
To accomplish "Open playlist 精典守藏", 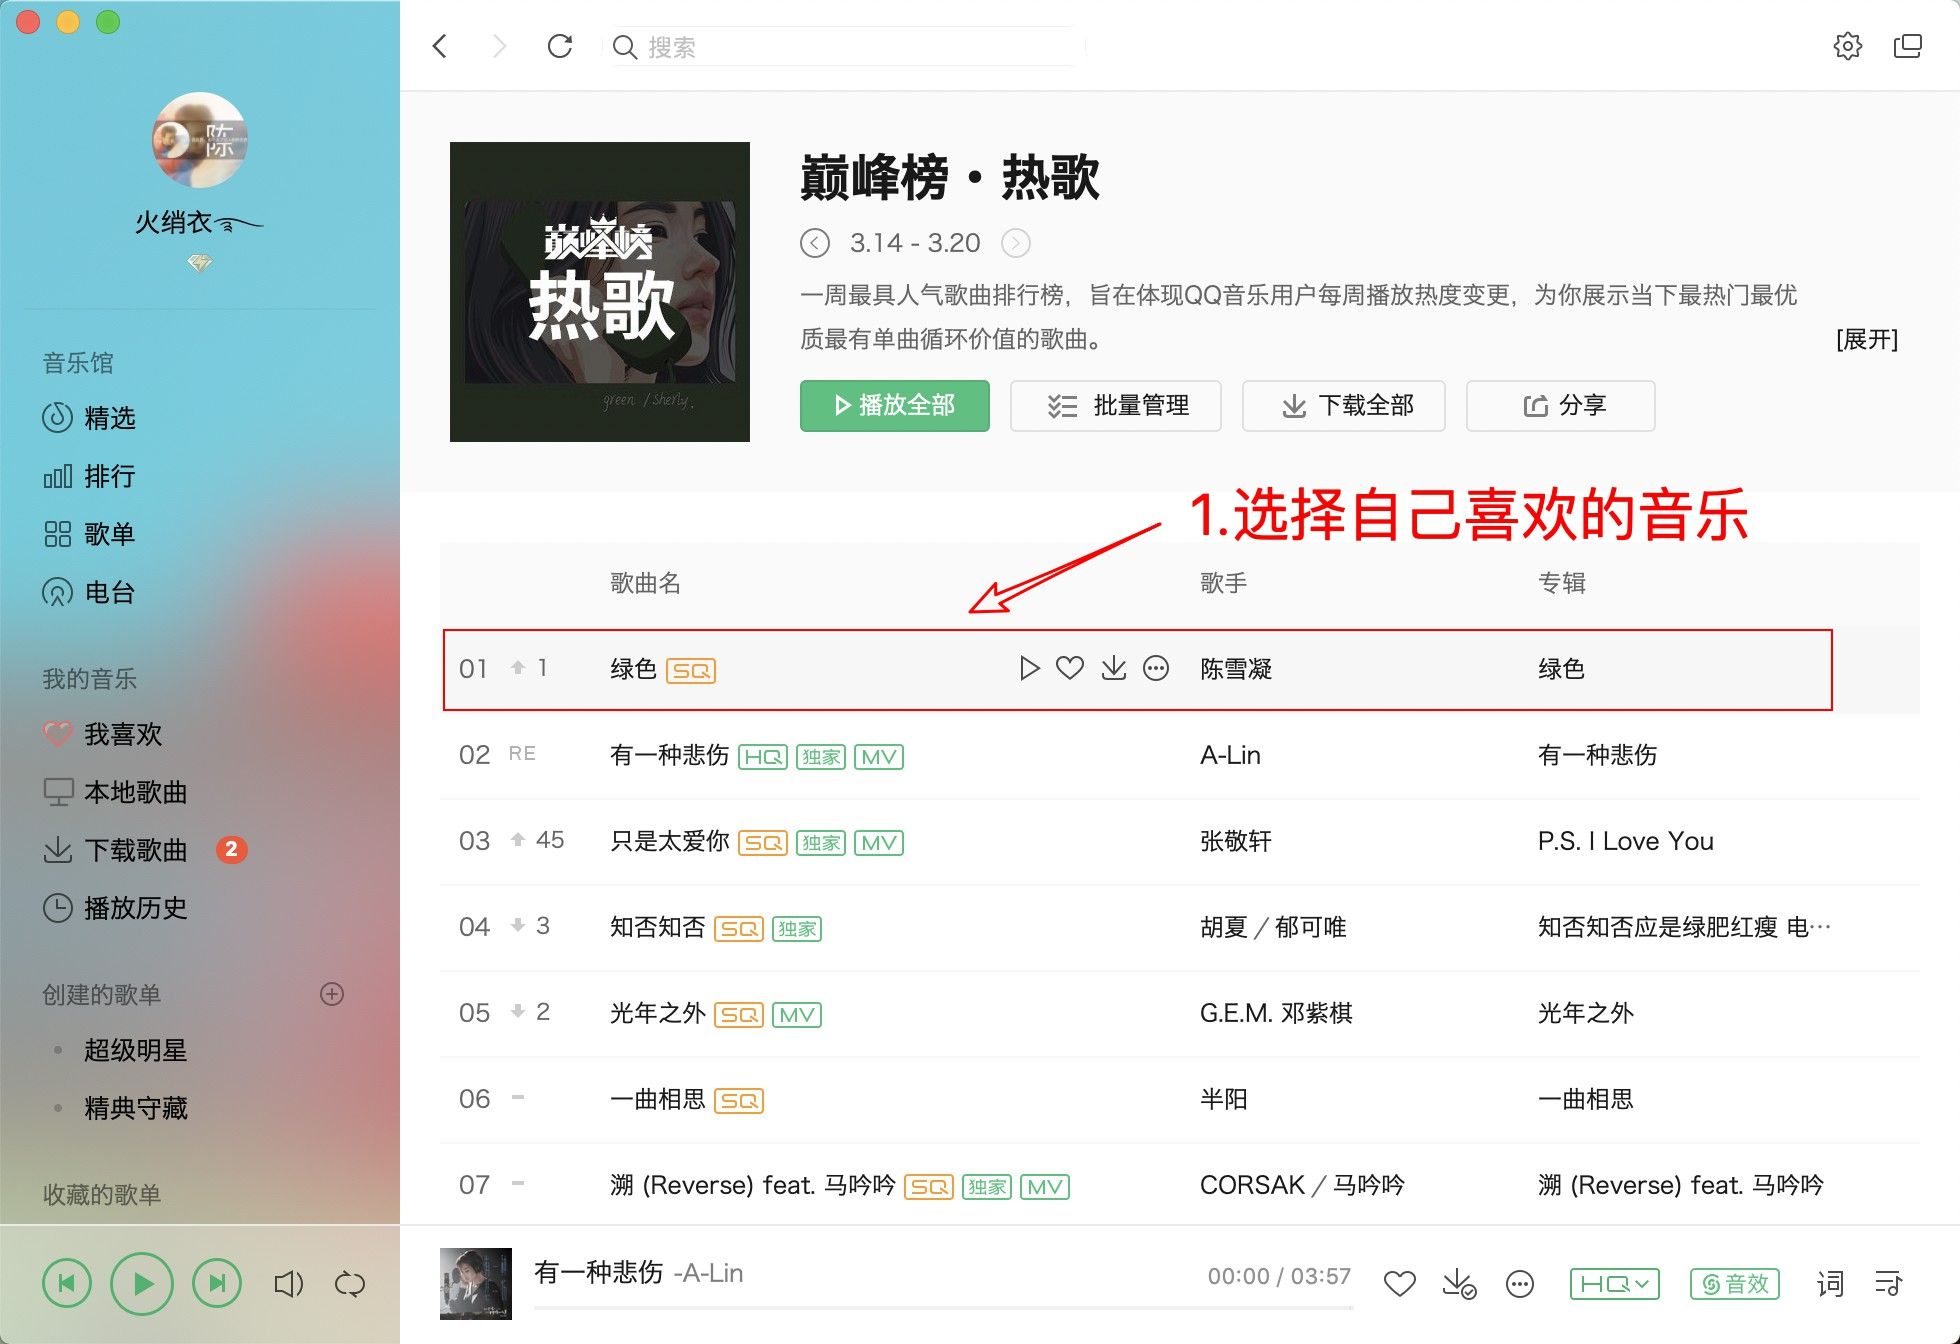I will [136, 1108].
